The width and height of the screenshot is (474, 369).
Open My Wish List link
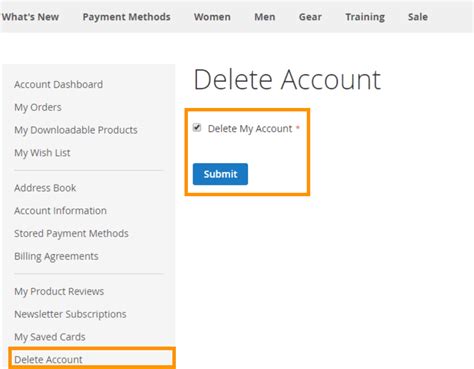coord(42,153)
